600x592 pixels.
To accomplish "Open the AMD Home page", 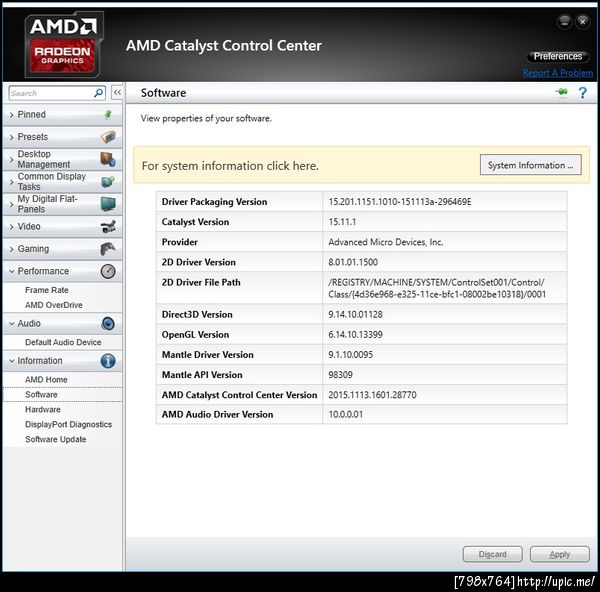I will click(46, 379).
